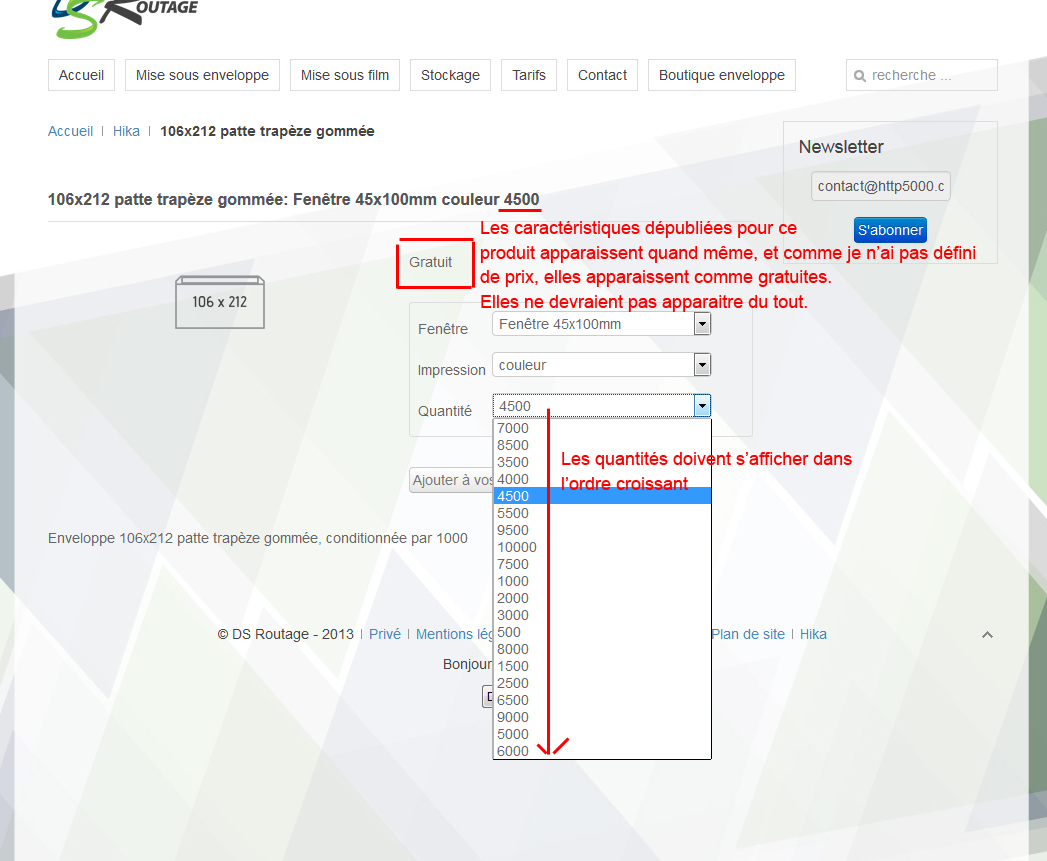
Task: Select quantity 1000 in list
Action: coord(602,582)
